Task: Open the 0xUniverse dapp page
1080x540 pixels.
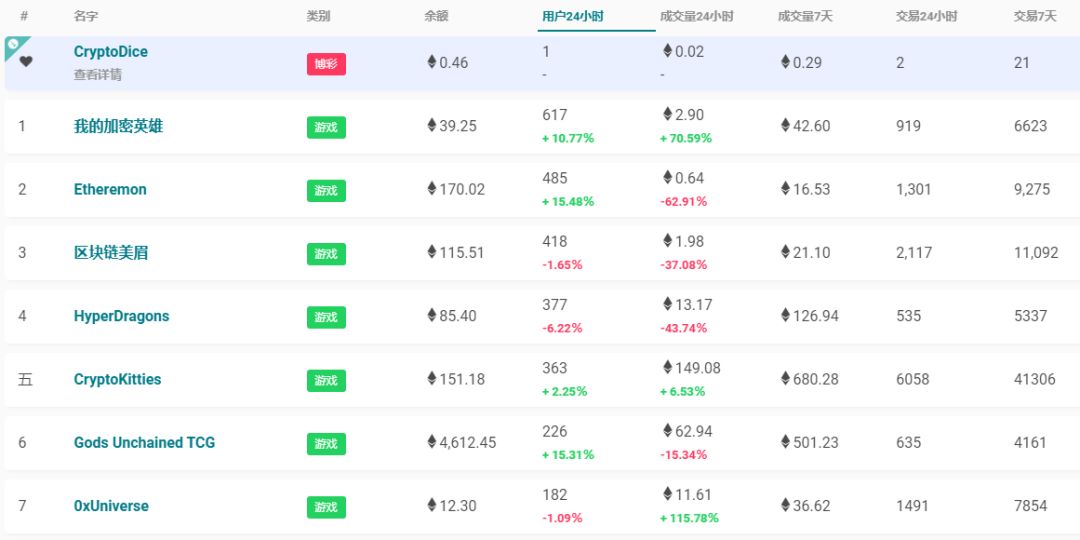Action: pos(111,506)
